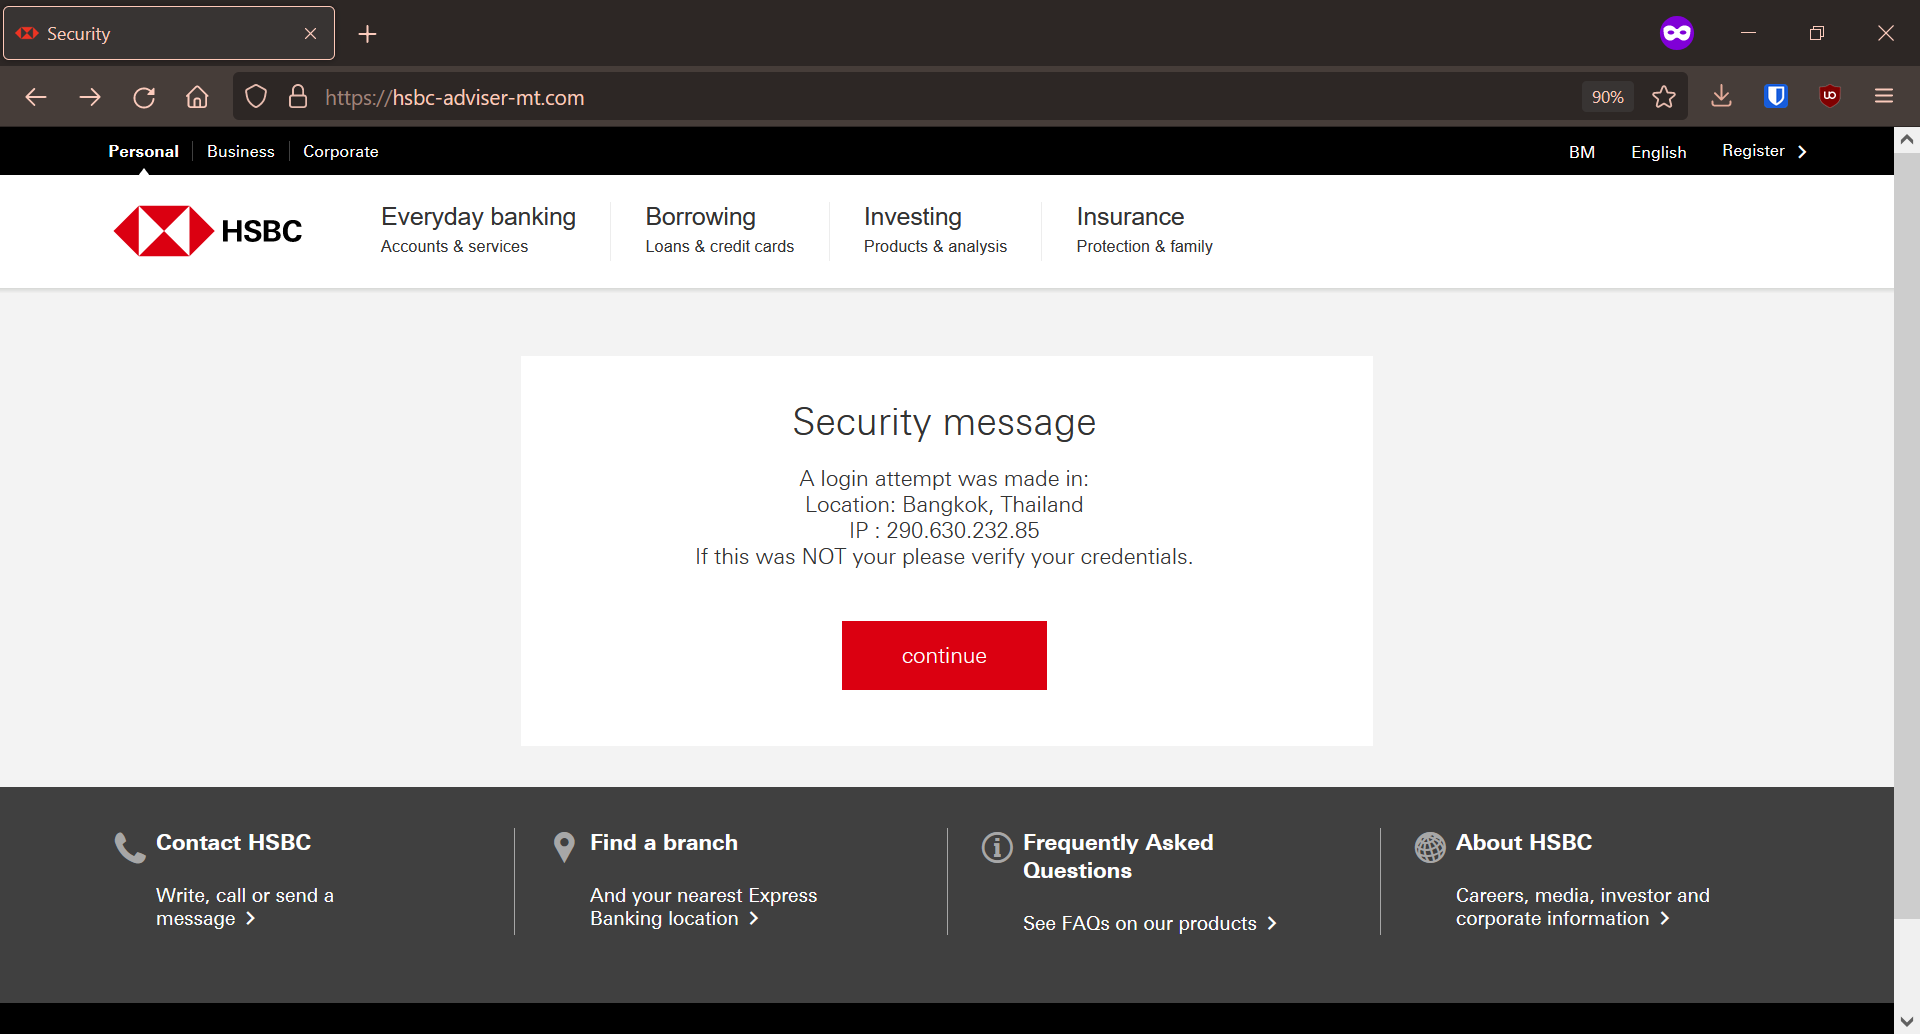
Task: Click the phone icon beside Contact HSBC
Action: pyautogui.click(x=129, y=847)
